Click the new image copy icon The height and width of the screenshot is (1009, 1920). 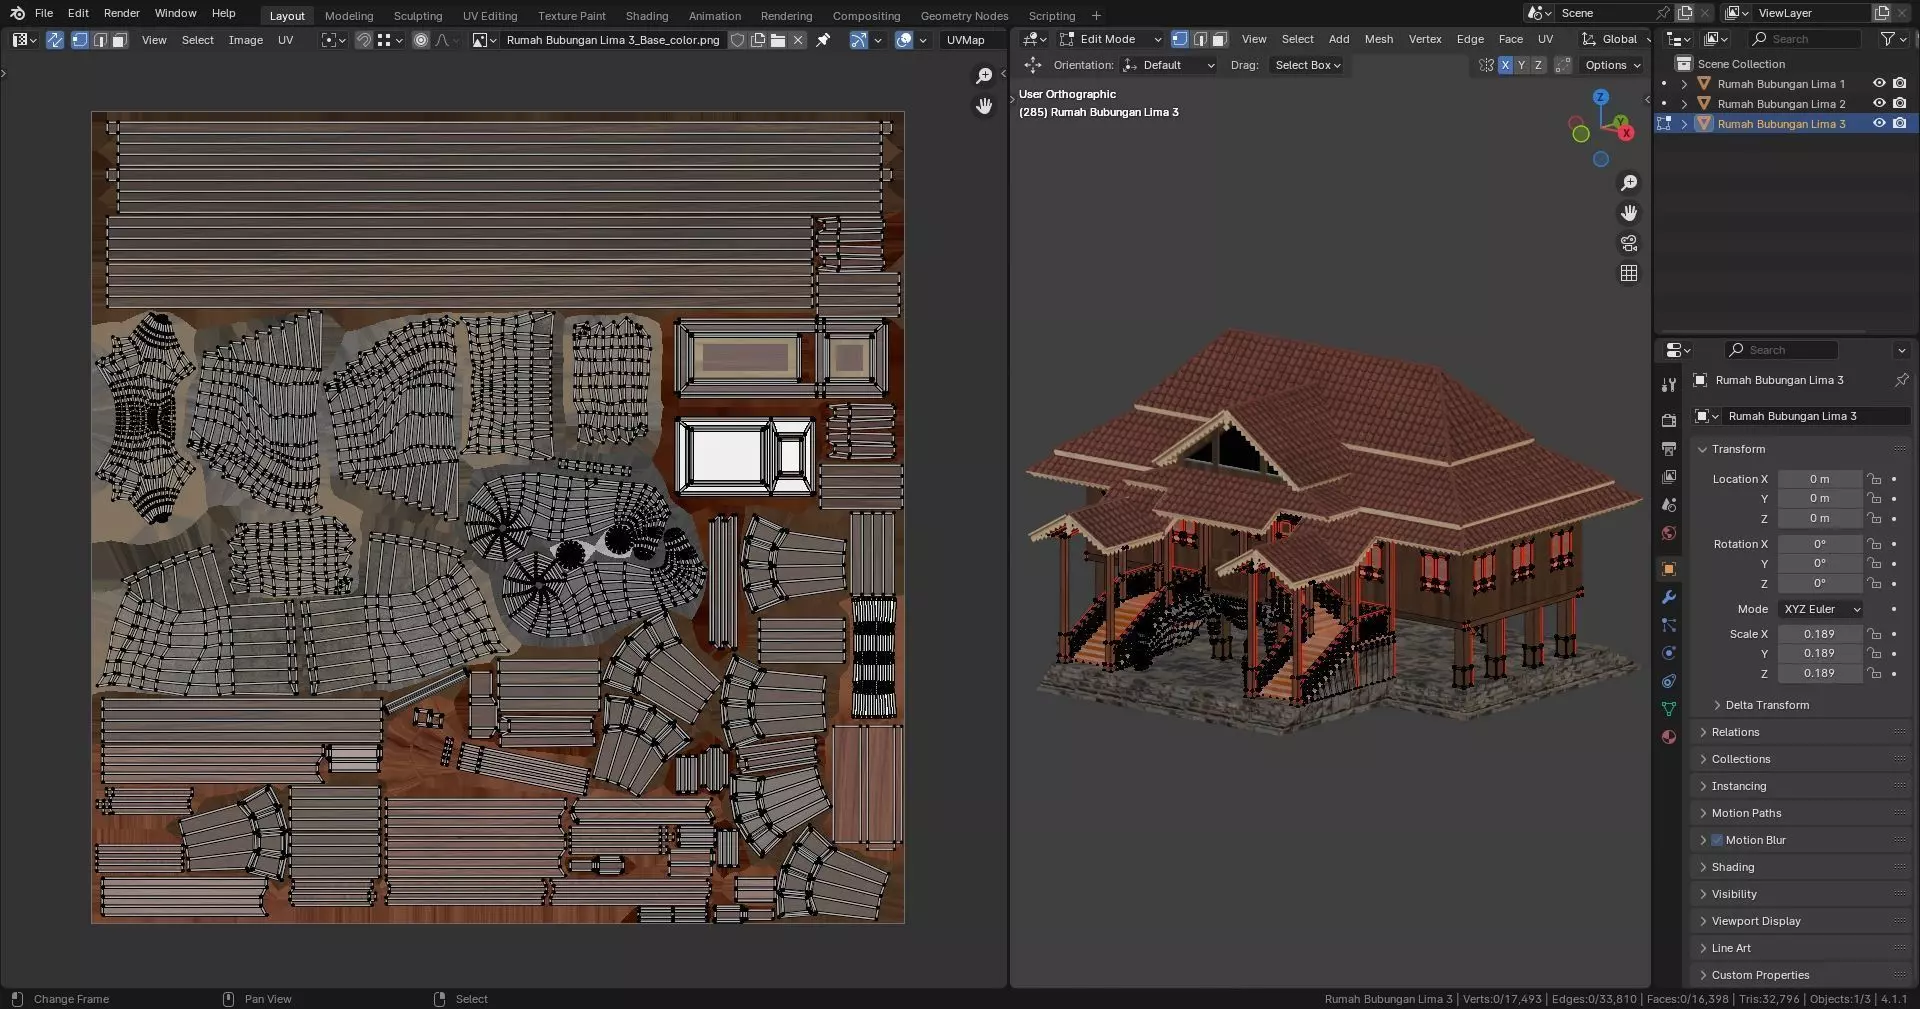click(x=758, y=40)
